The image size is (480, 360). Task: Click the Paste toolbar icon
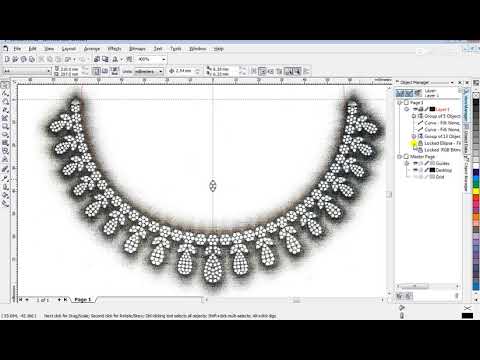tap(58, 59)
